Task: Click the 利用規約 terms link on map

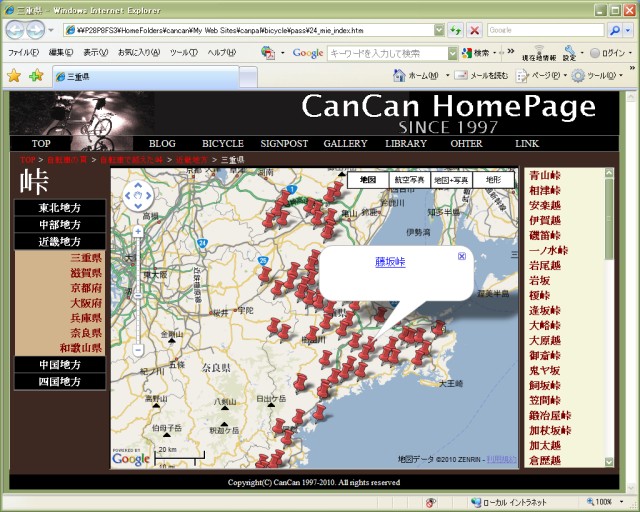Action: pos(502,459)
